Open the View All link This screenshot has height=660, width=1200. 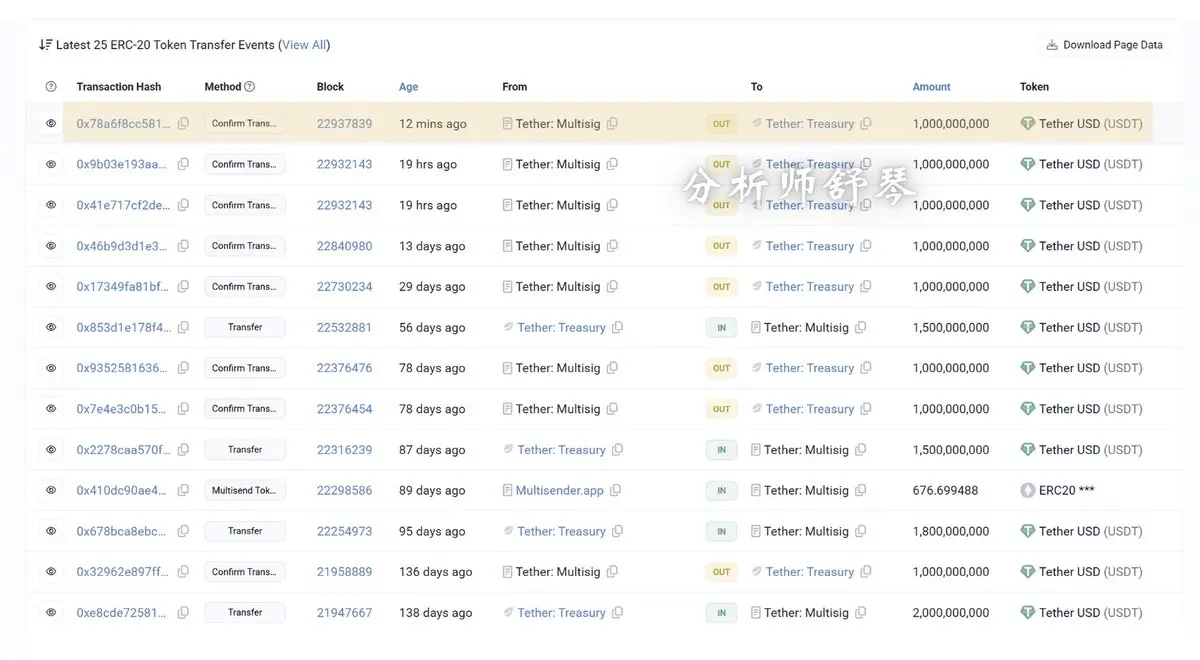click(x=305, y=45)
